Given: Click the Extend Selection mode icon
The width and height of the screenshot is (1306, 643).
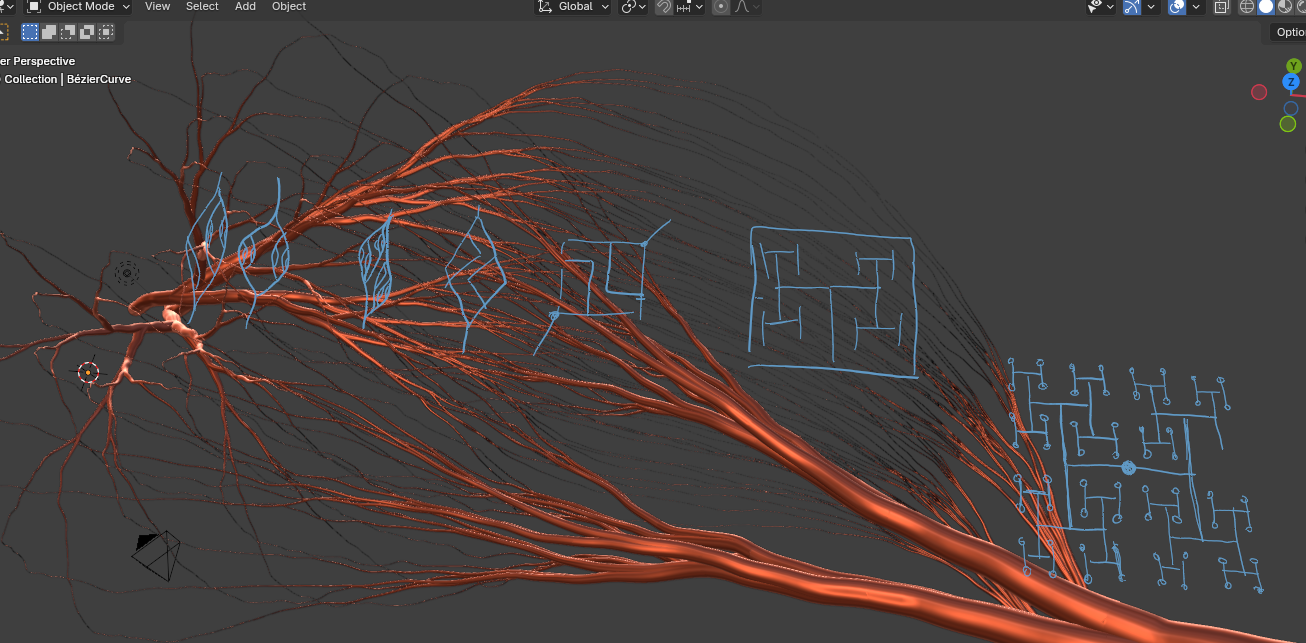Looking at the screenshot, I should coord(49,32).
